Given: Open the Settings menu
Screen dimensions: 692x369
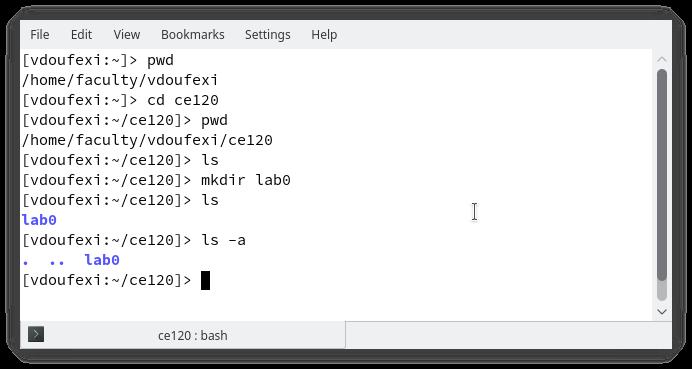Looking at the screenshot, I should point(267,34).
